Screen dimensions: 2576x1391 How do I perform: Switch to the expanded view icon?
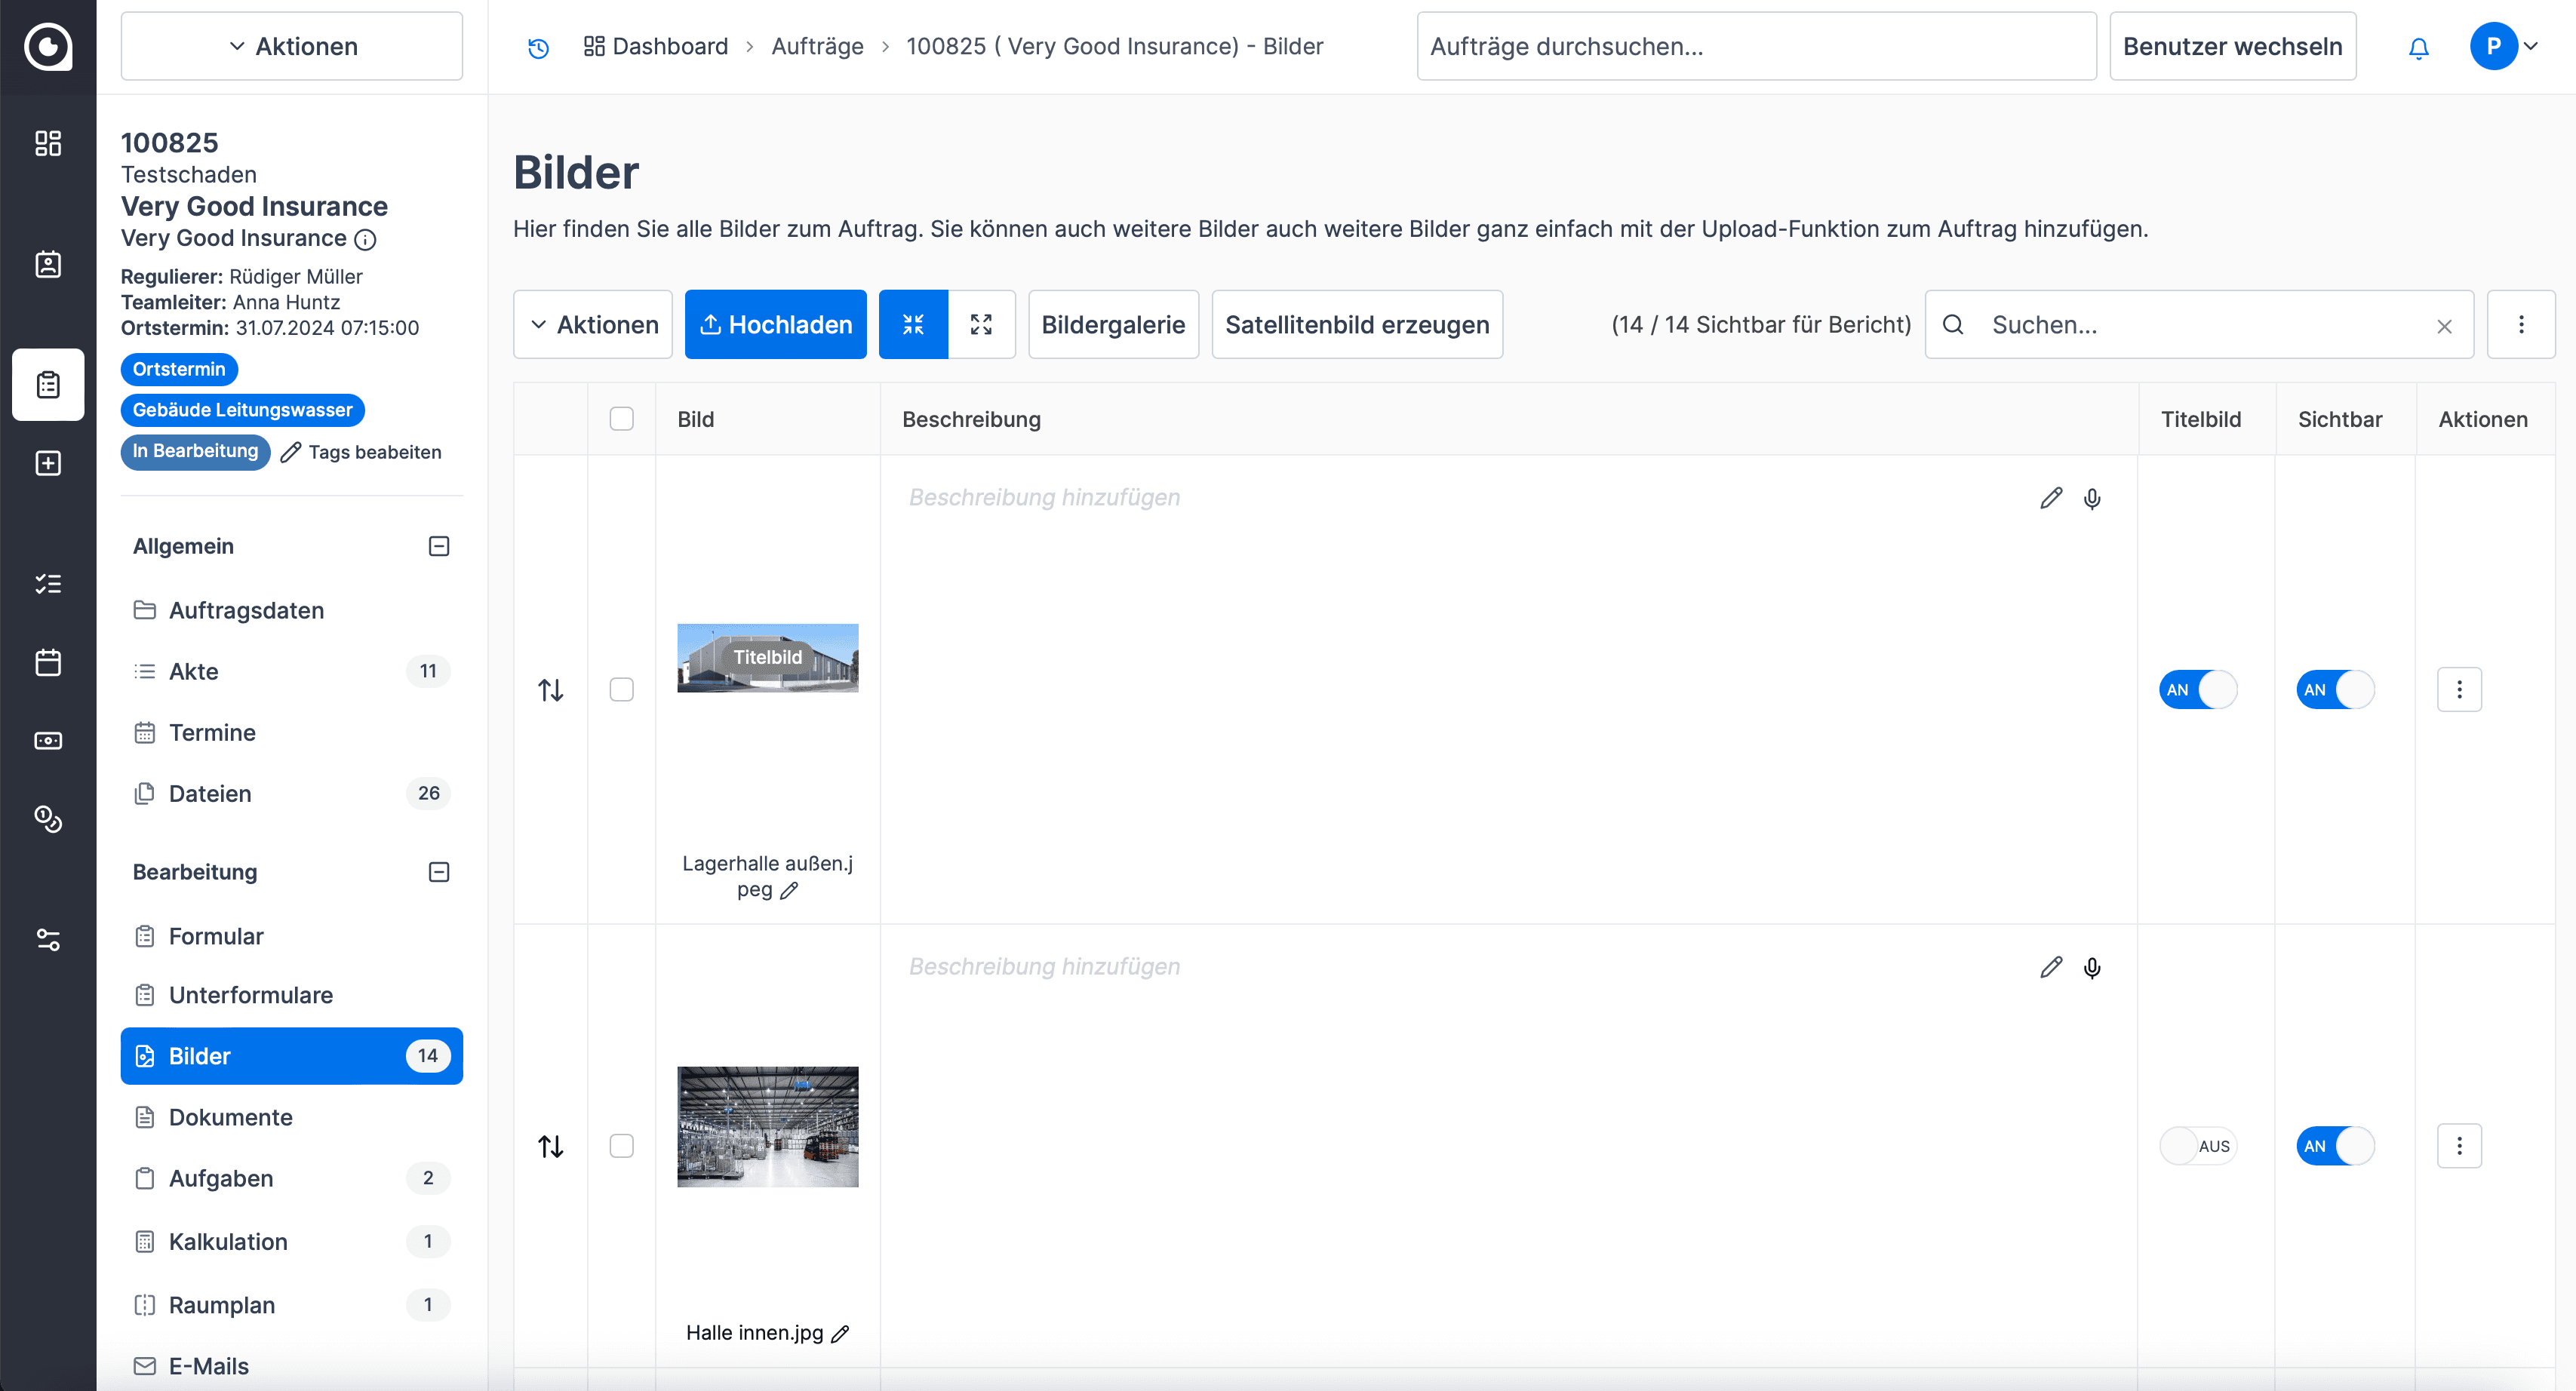tap(981, 324)
